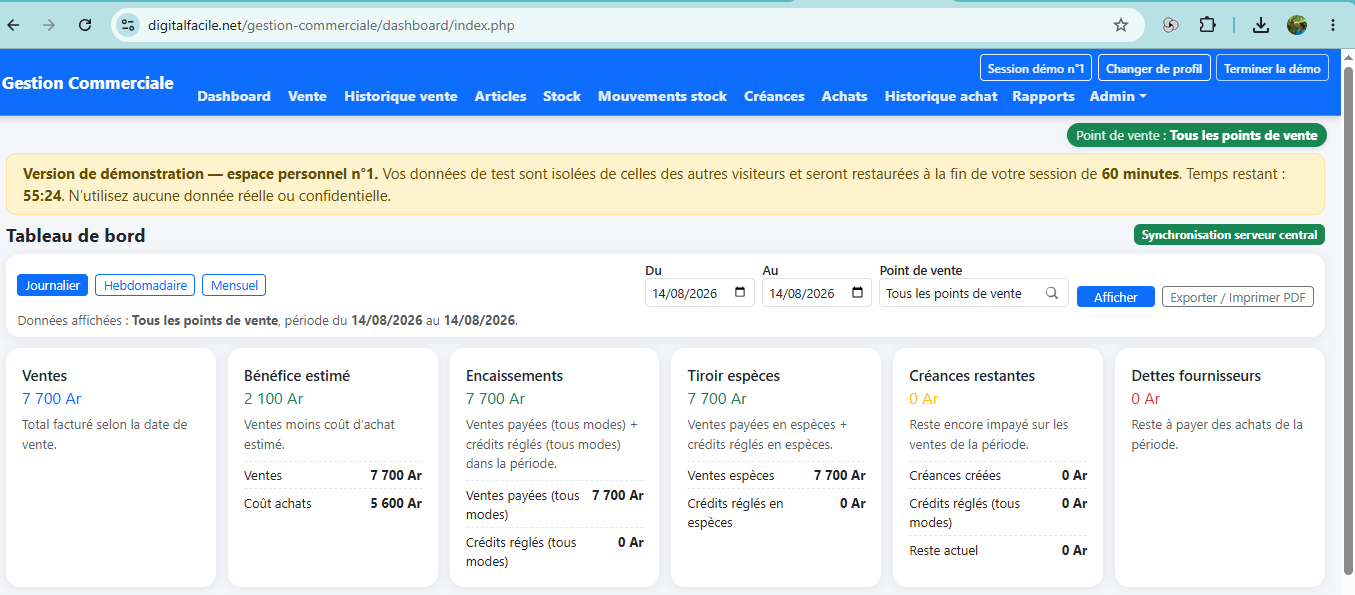Switch to the Mensuel period view

[234, 285]
